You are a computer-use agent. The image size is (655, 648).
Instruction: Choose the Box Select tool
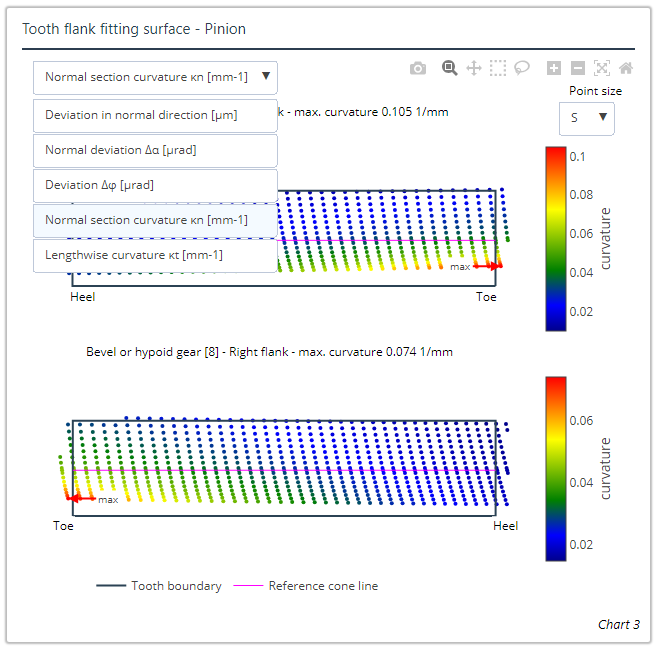point(498,68)
